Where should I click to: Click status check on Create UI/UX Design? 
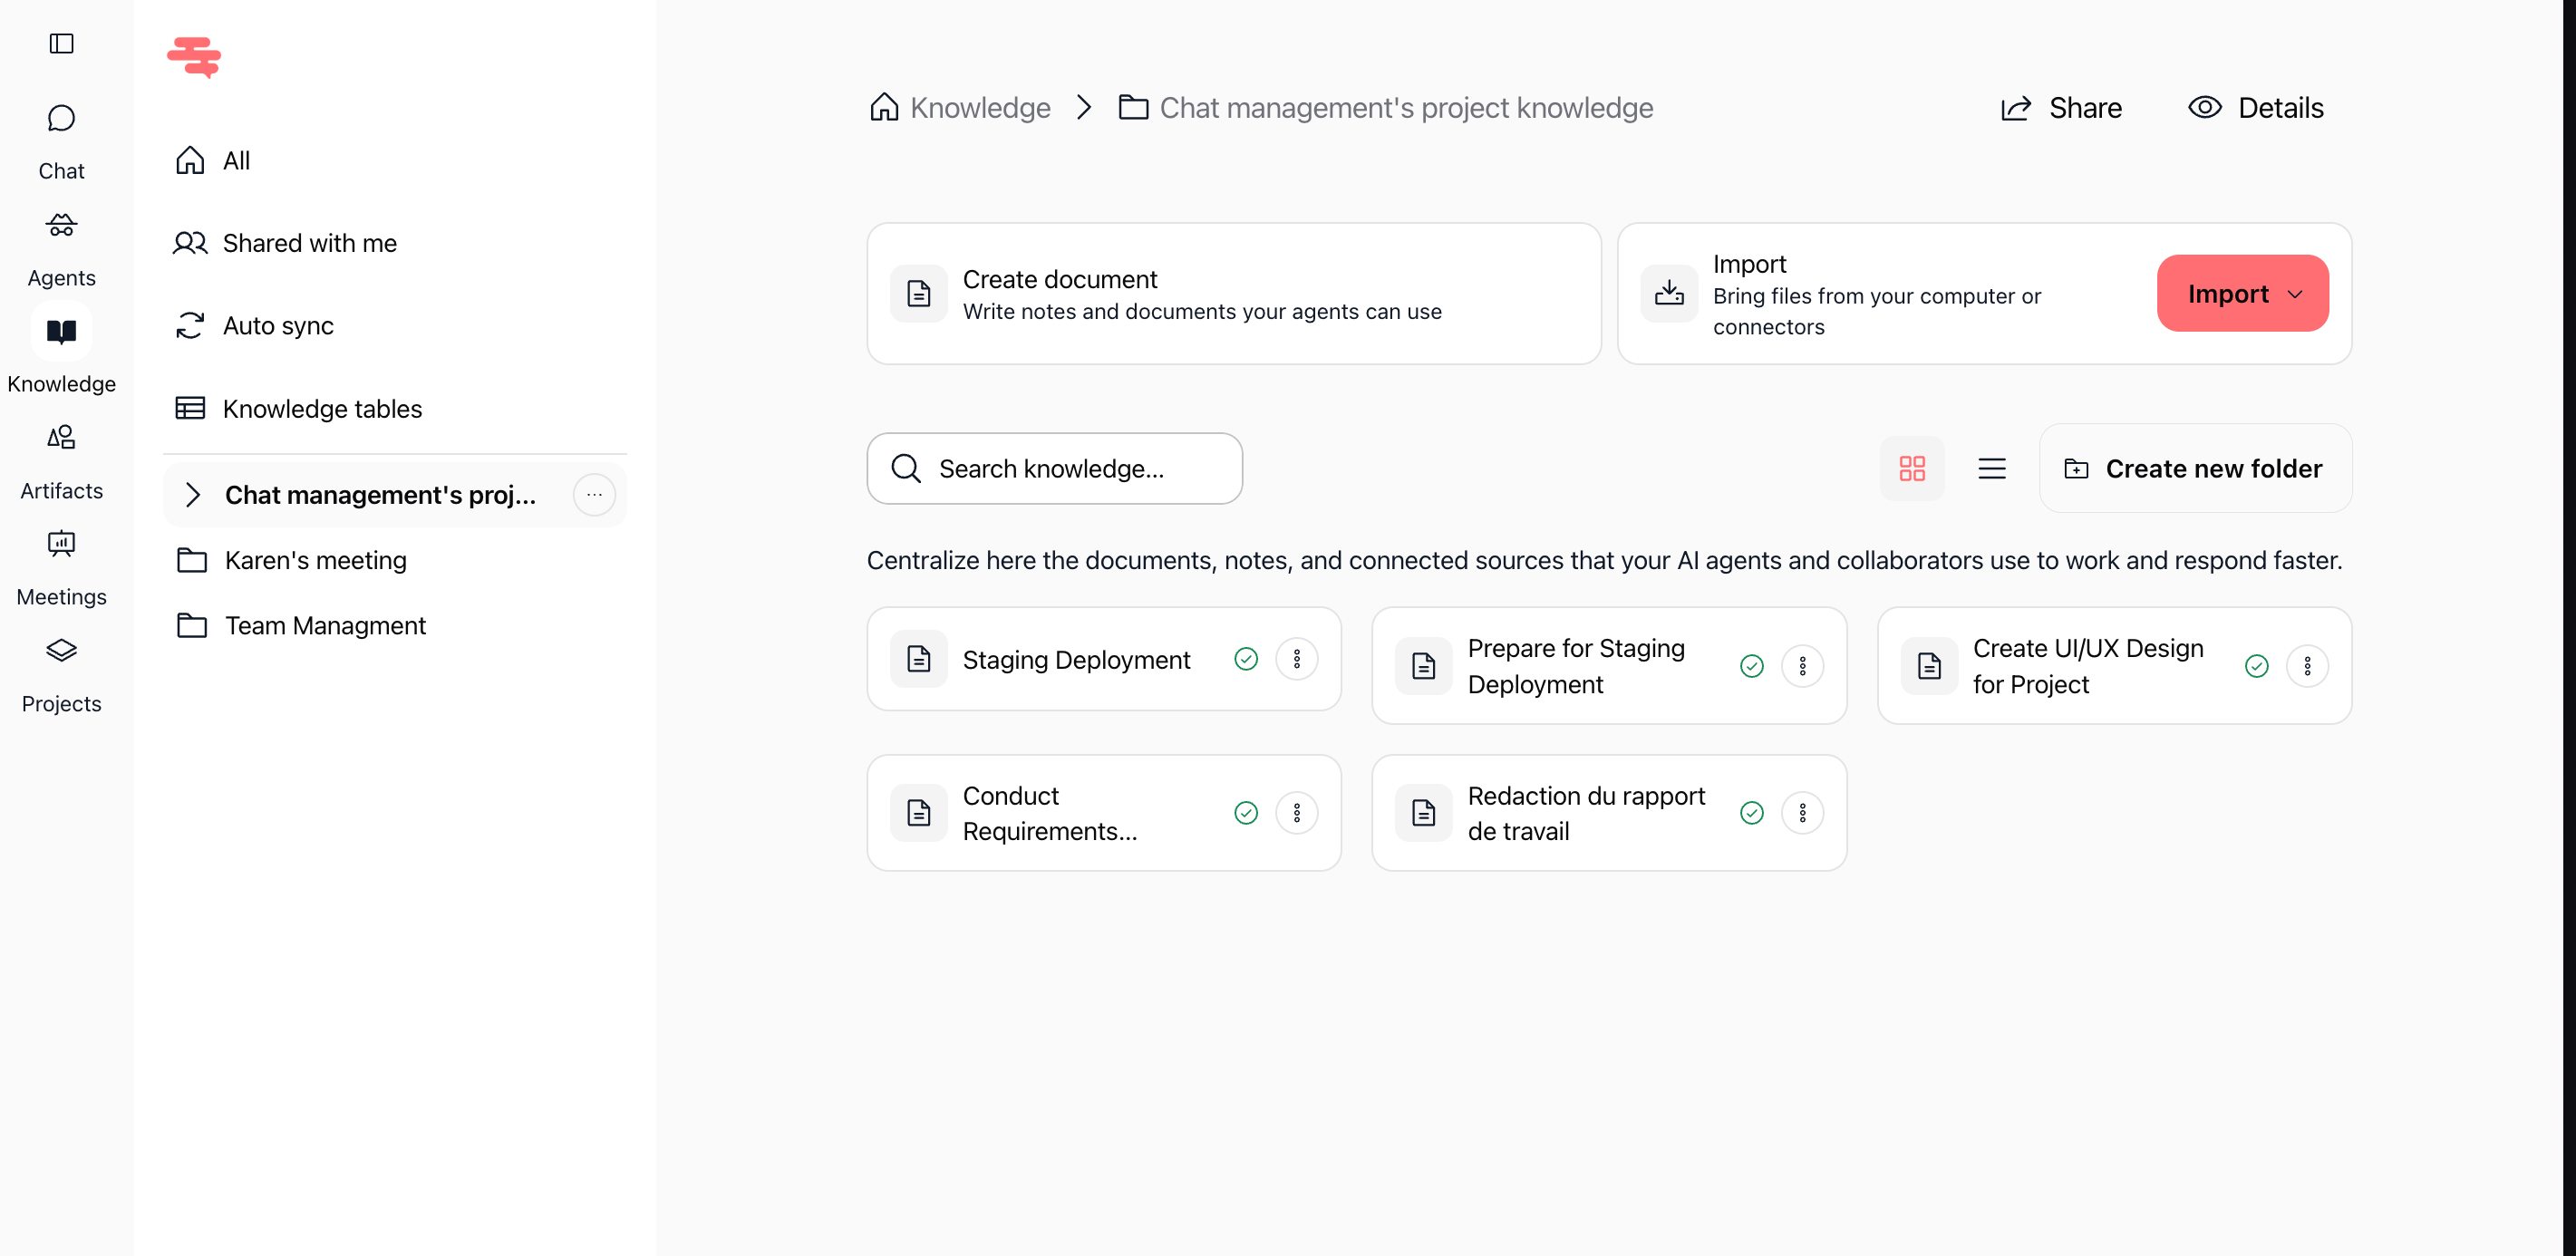(x=2256, y=666)
